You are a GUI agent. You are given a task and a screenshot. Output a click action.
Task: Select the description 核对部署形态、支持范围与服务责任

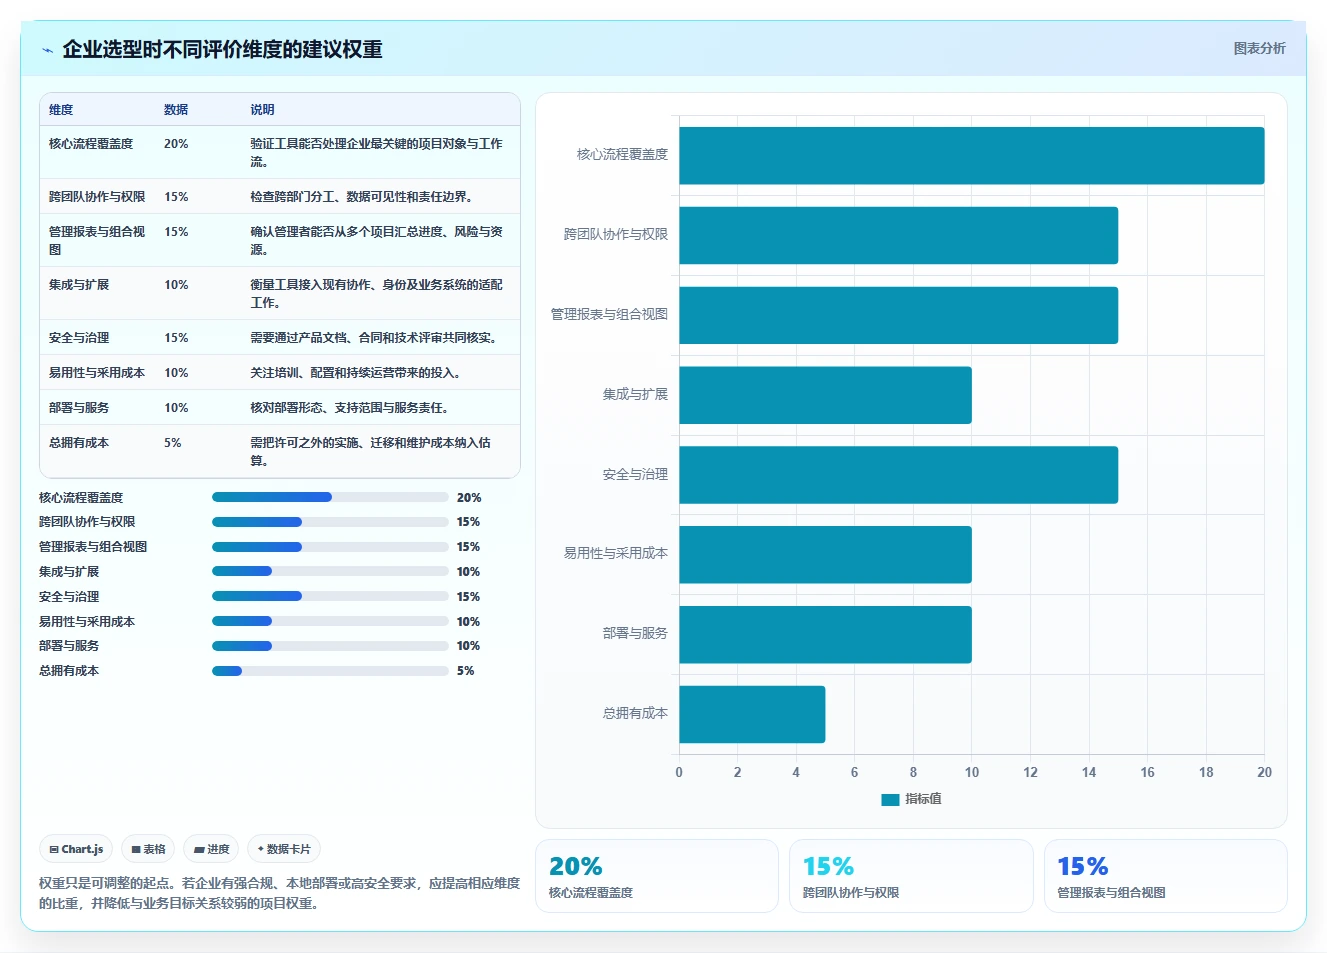tap(349, 408)
